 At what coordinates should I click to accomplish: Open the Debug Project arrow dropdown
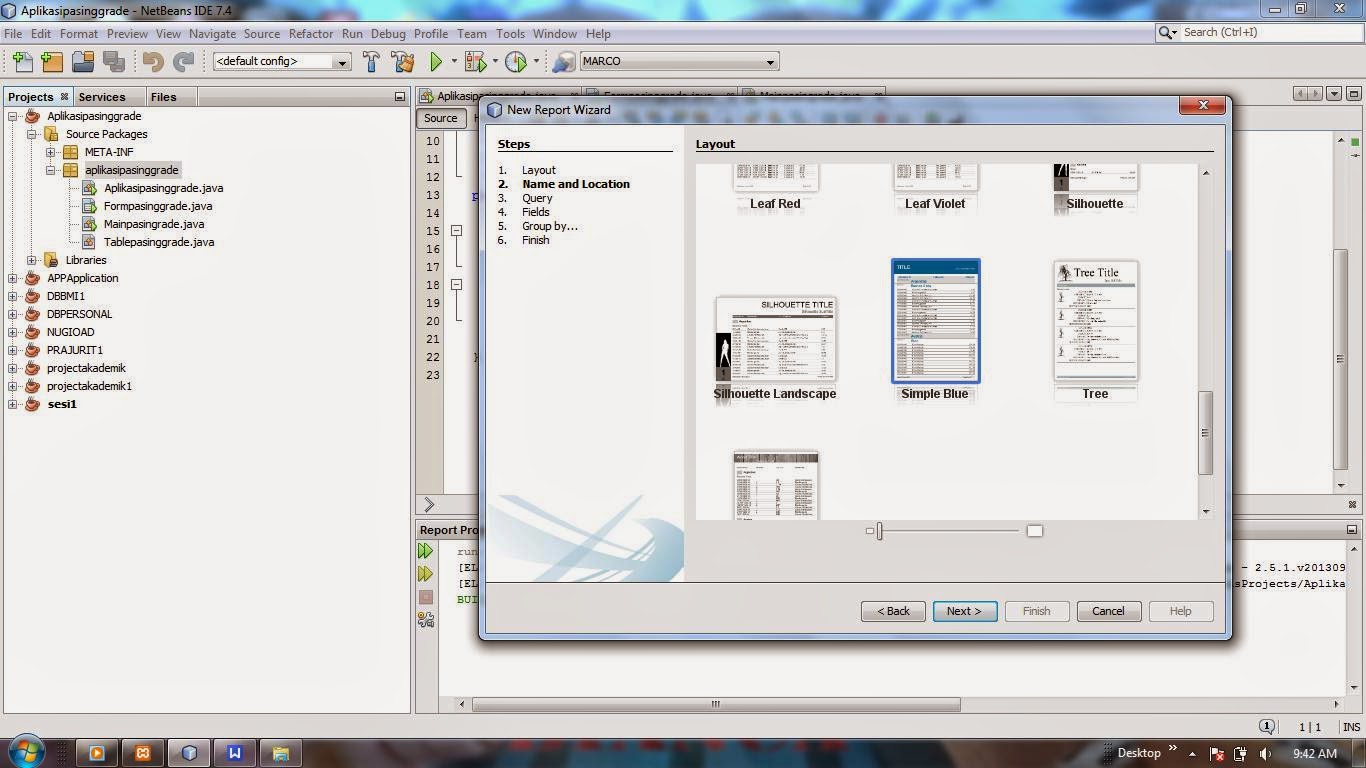494,62
